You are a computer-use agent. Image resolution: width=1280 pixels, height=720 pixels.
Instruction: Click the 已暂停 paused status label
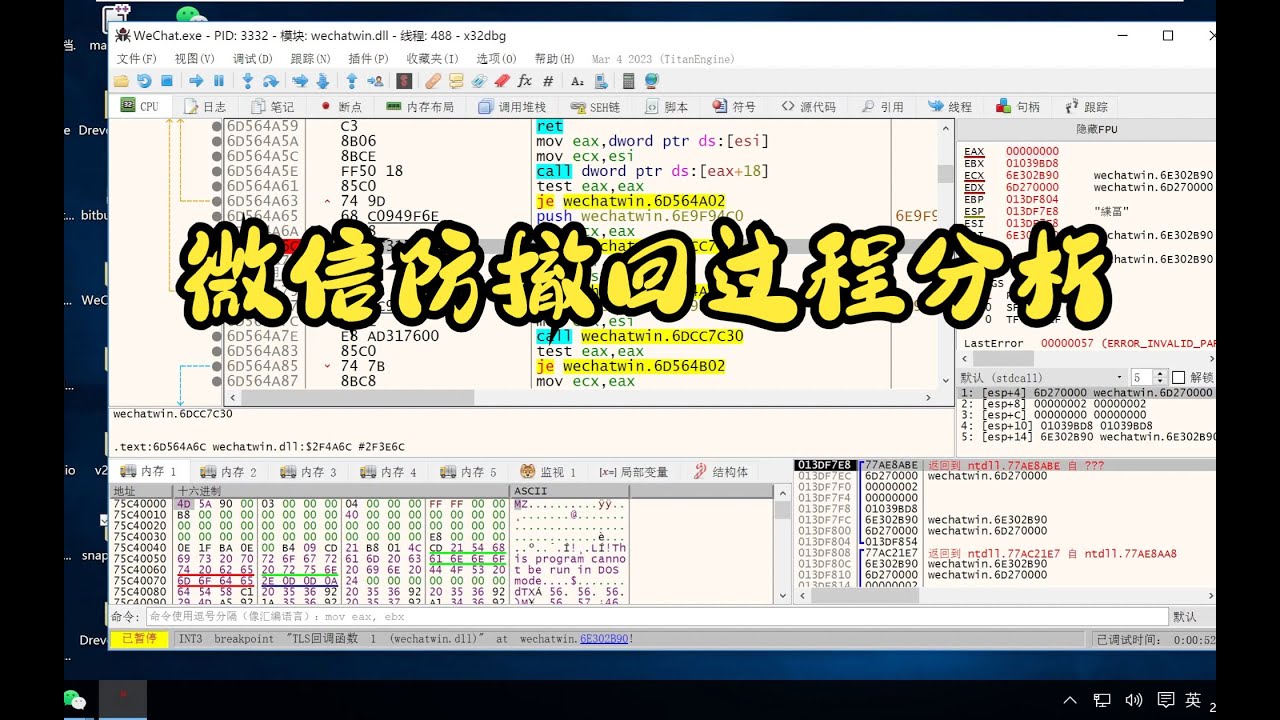point(139,638)
